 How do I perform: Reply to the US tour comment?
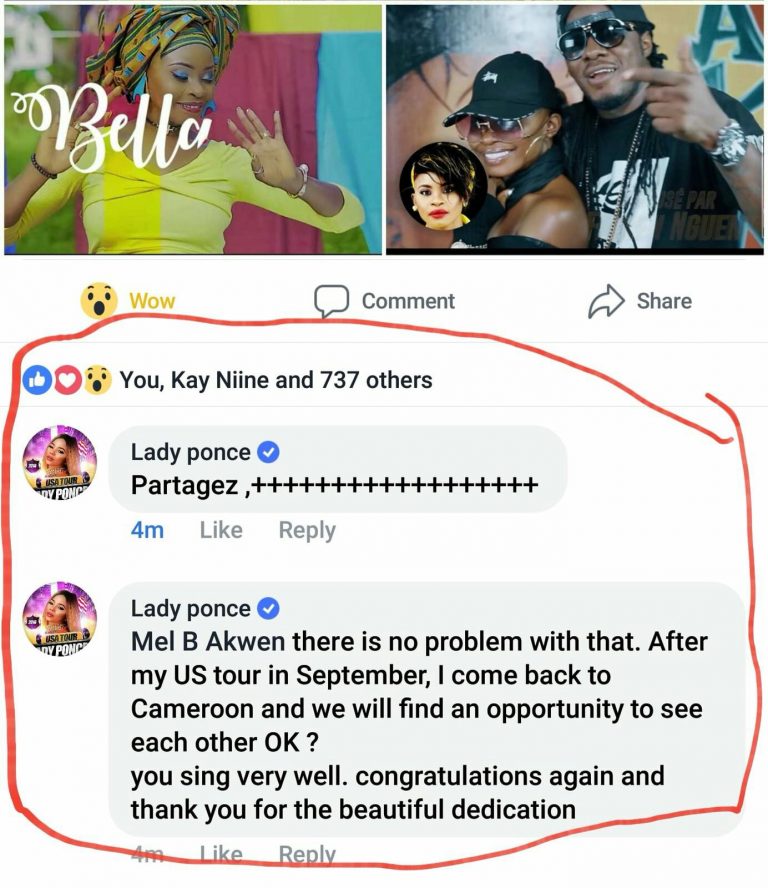pyautogui.click(x=307, y=853)
